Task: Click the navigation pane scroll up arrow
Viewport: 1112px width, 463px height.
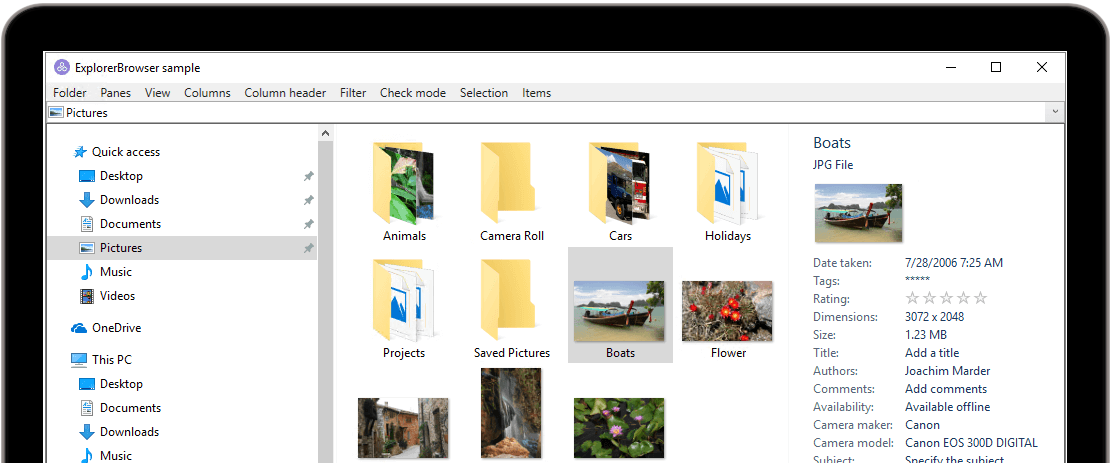Action: [326, 133]
